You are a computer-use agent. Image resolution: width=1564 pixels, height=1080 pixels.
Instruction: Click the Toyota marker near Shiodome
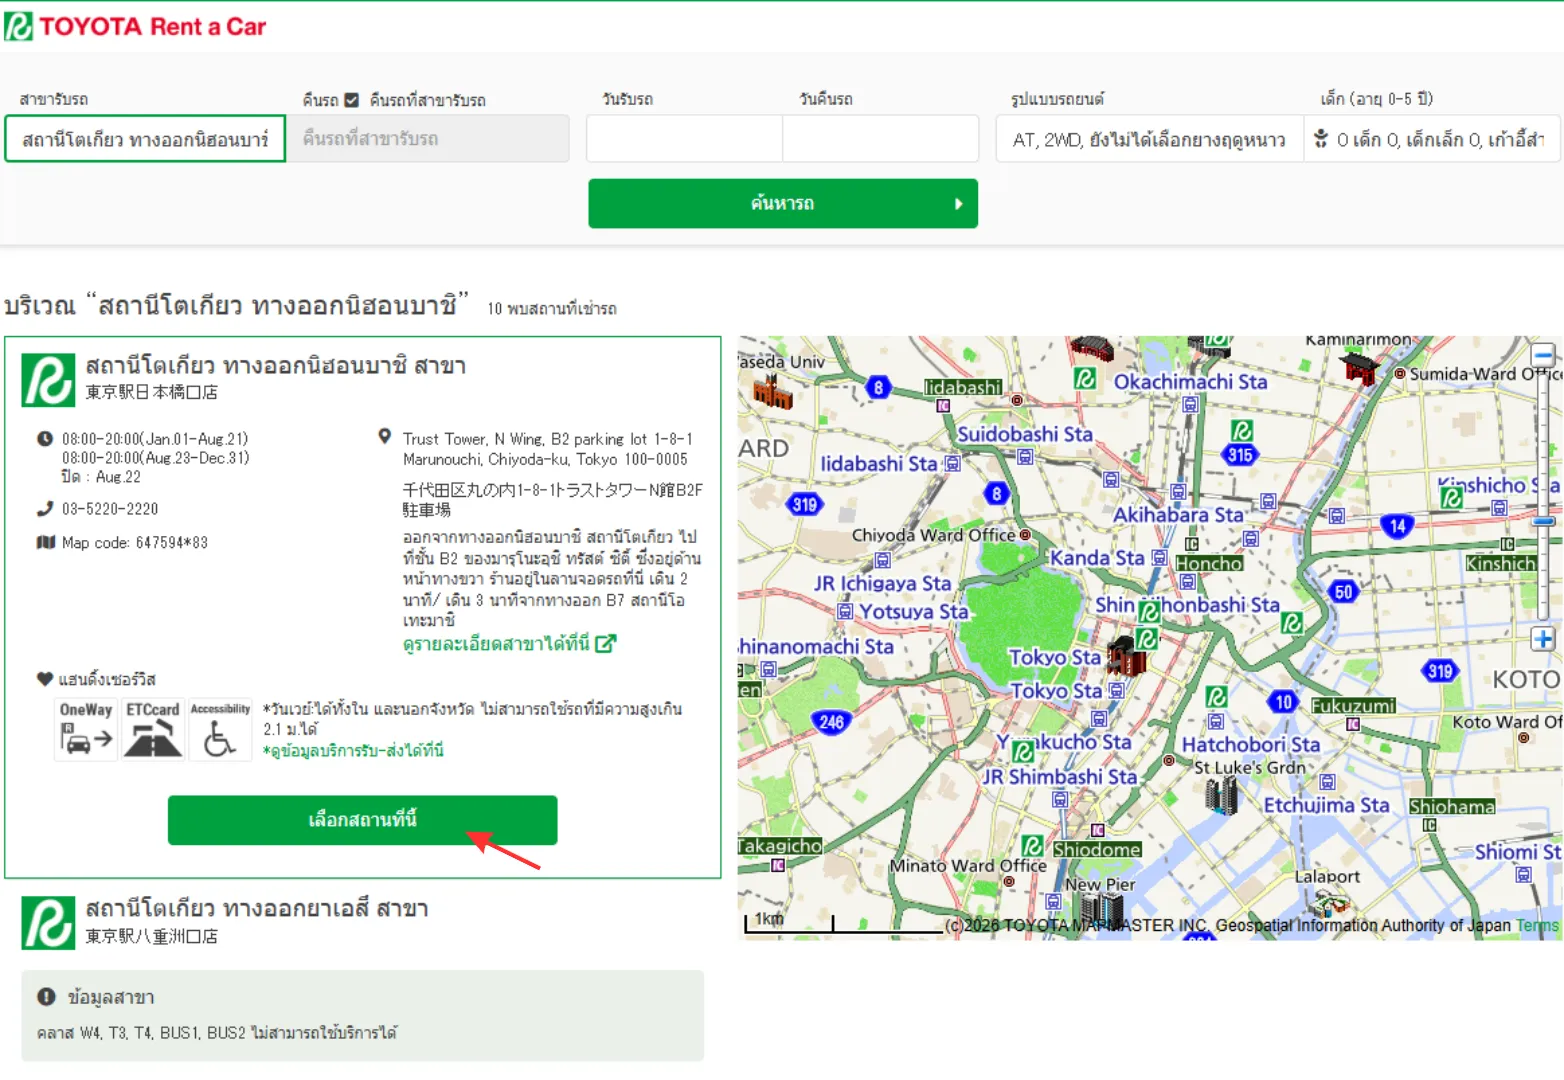coord(1033,846)
